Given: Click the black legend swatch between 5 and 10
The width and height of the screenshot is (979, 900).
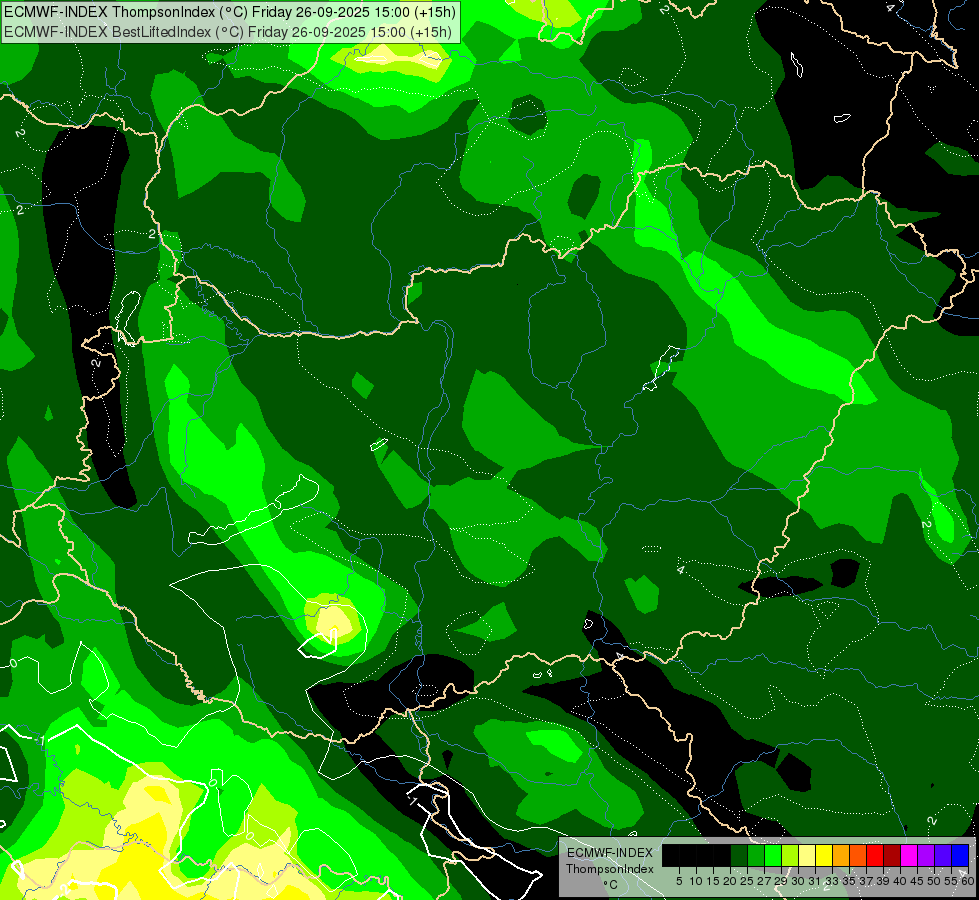Looking at the screenshot, I should 688,855.
